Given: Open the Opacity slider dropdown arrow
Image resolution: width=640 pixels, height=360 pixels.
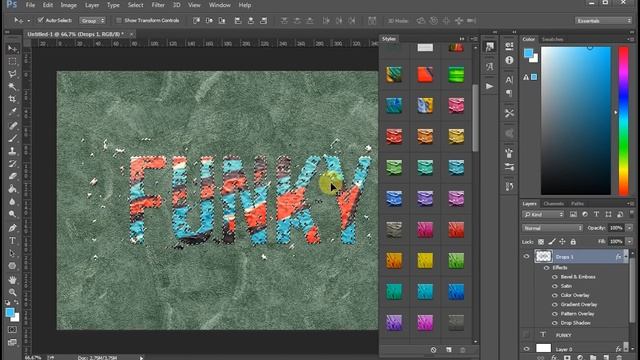Looking at the screenshot, I should click(x=629, y=228).
